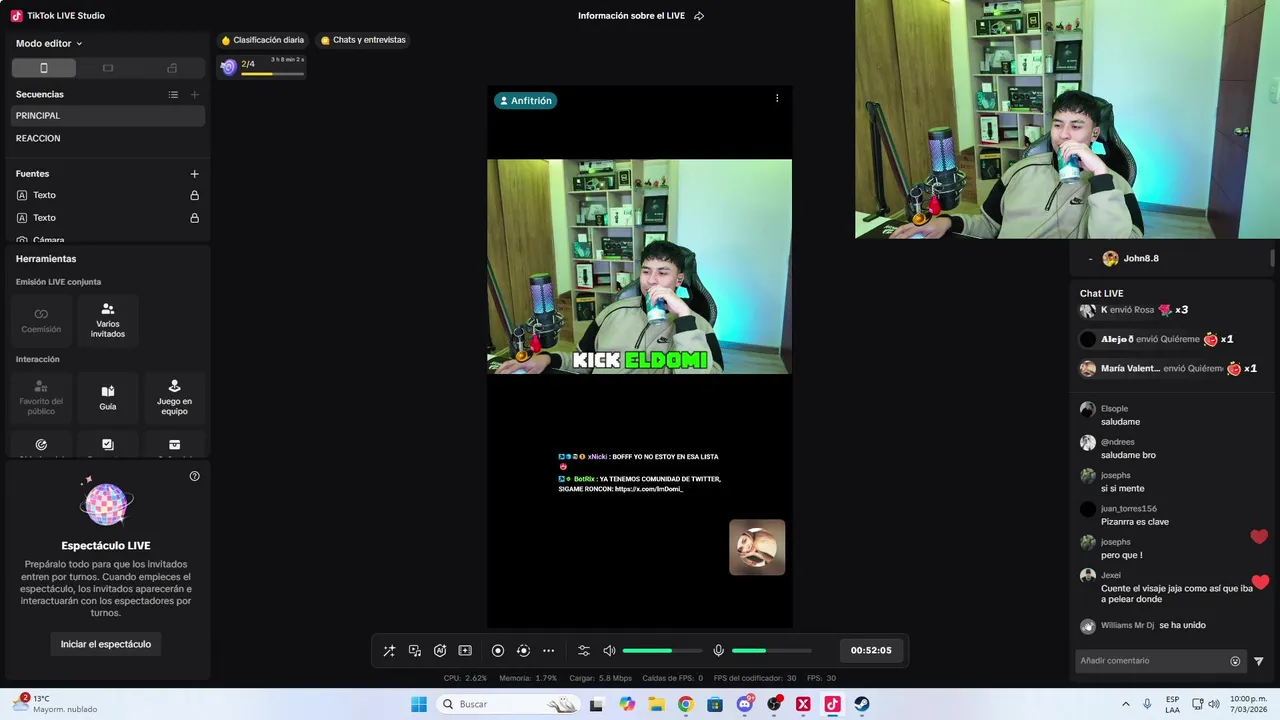Image resolution: width=1280 pixels, height=720 pixels.
Task: Open the chat filter funnel icon
Action: pos(1259,661)
